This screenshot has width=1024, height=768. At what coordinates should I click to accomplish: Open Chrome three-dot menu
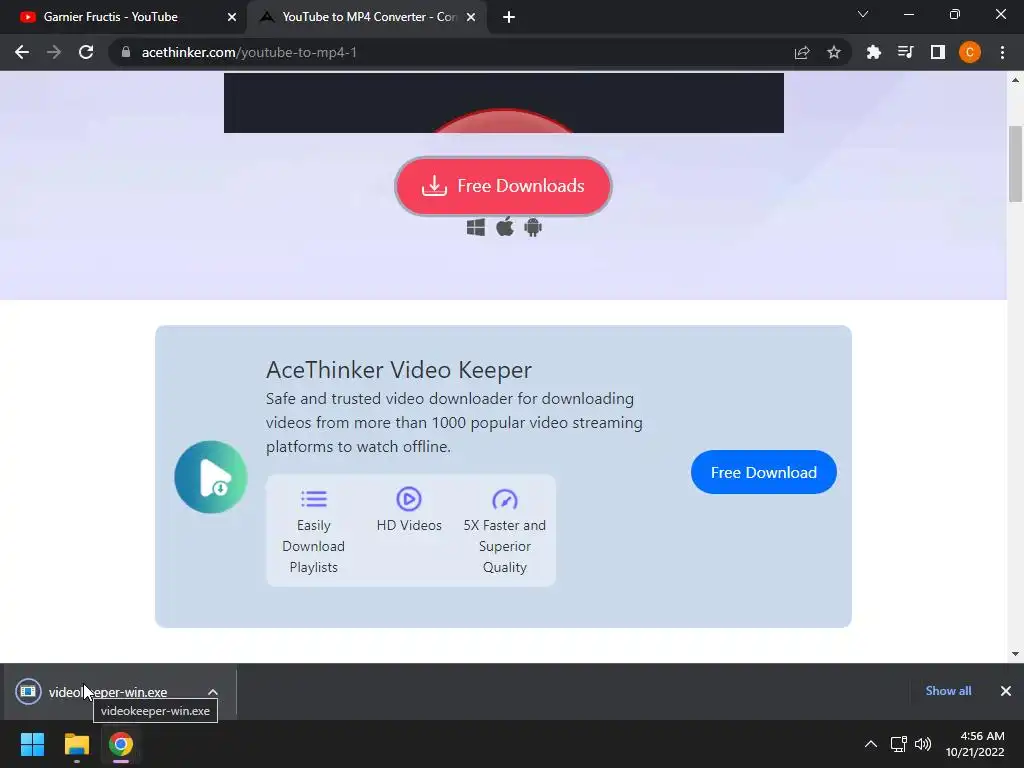click(1002, 52)
